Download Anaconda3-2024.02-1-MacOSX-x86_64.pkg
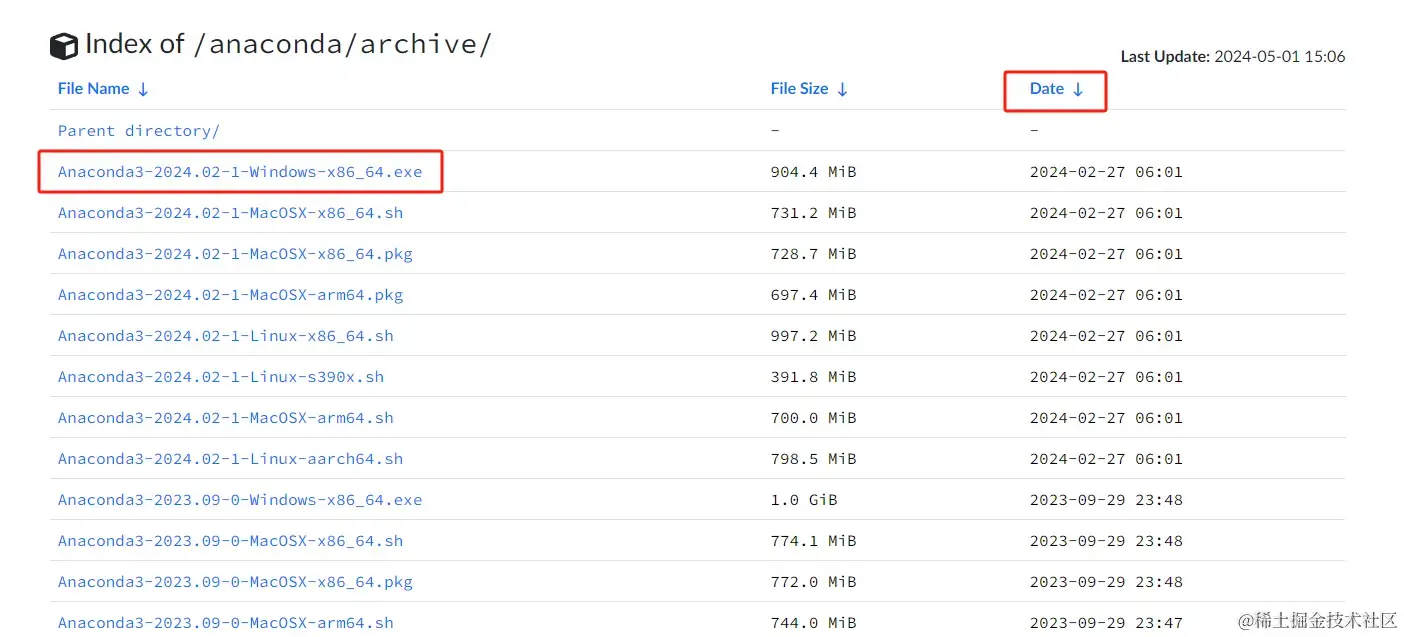The width and height of the screenshot is (1404, 637). coord(235,253)
